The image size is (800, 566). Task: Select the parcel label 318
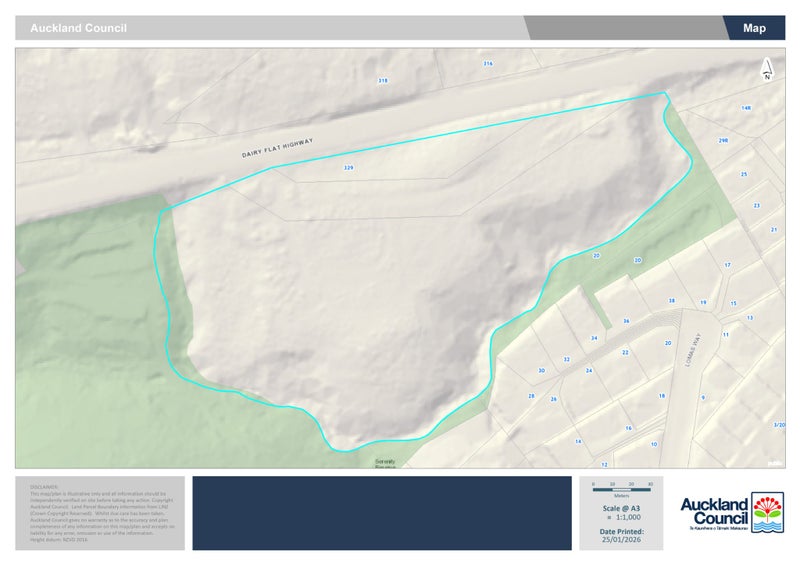click(382, 80)
